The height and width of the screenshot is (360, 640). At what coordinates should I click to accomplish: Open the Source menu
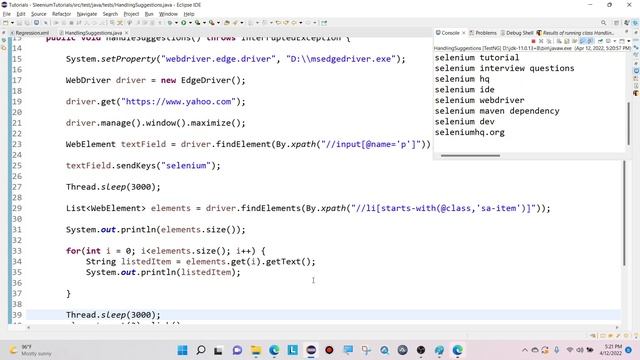click(x=39, y=14)
